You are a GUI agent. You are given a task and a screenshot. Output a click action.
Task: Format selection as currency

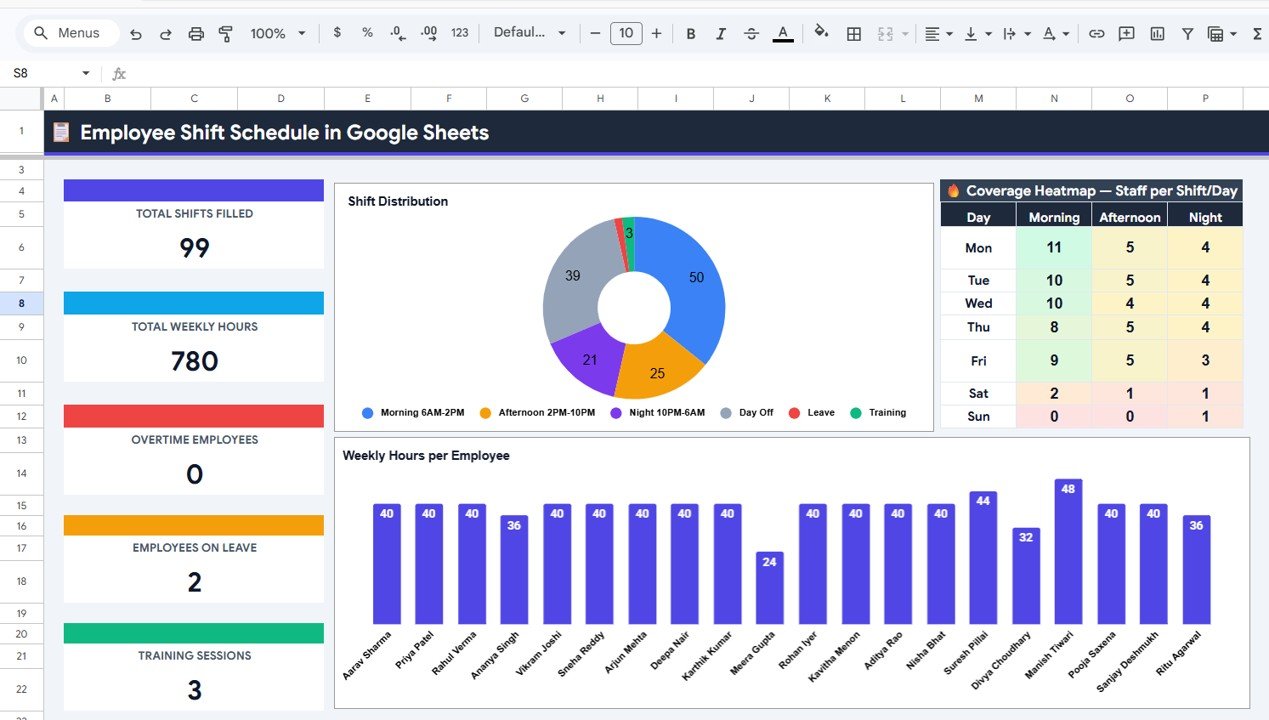pos(337,33)
